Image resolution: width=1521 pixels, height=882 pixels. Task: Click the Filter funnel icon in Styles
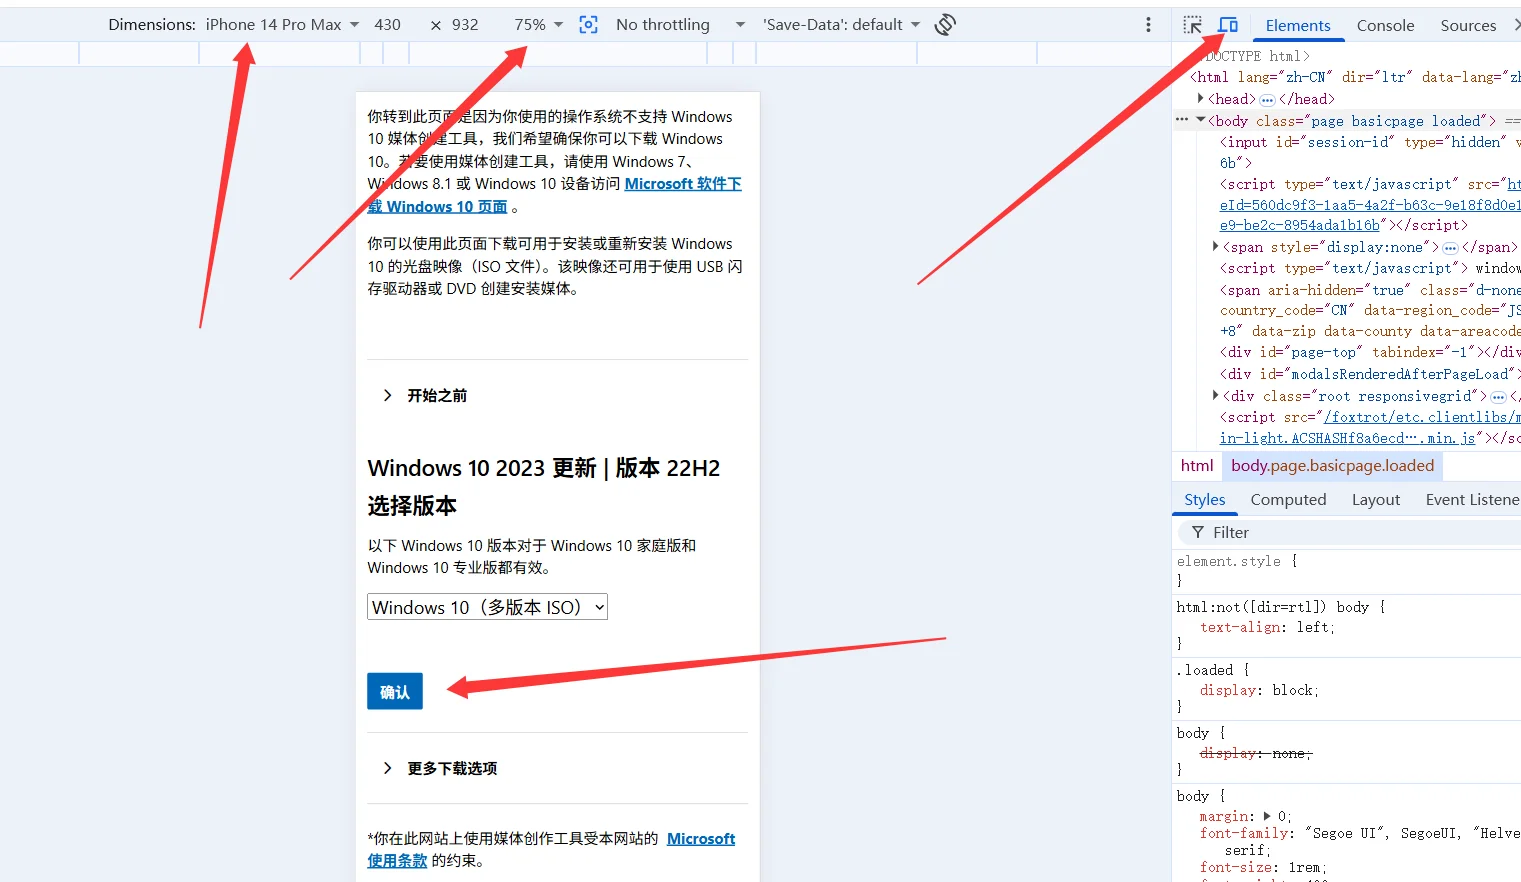(1198, 533)
